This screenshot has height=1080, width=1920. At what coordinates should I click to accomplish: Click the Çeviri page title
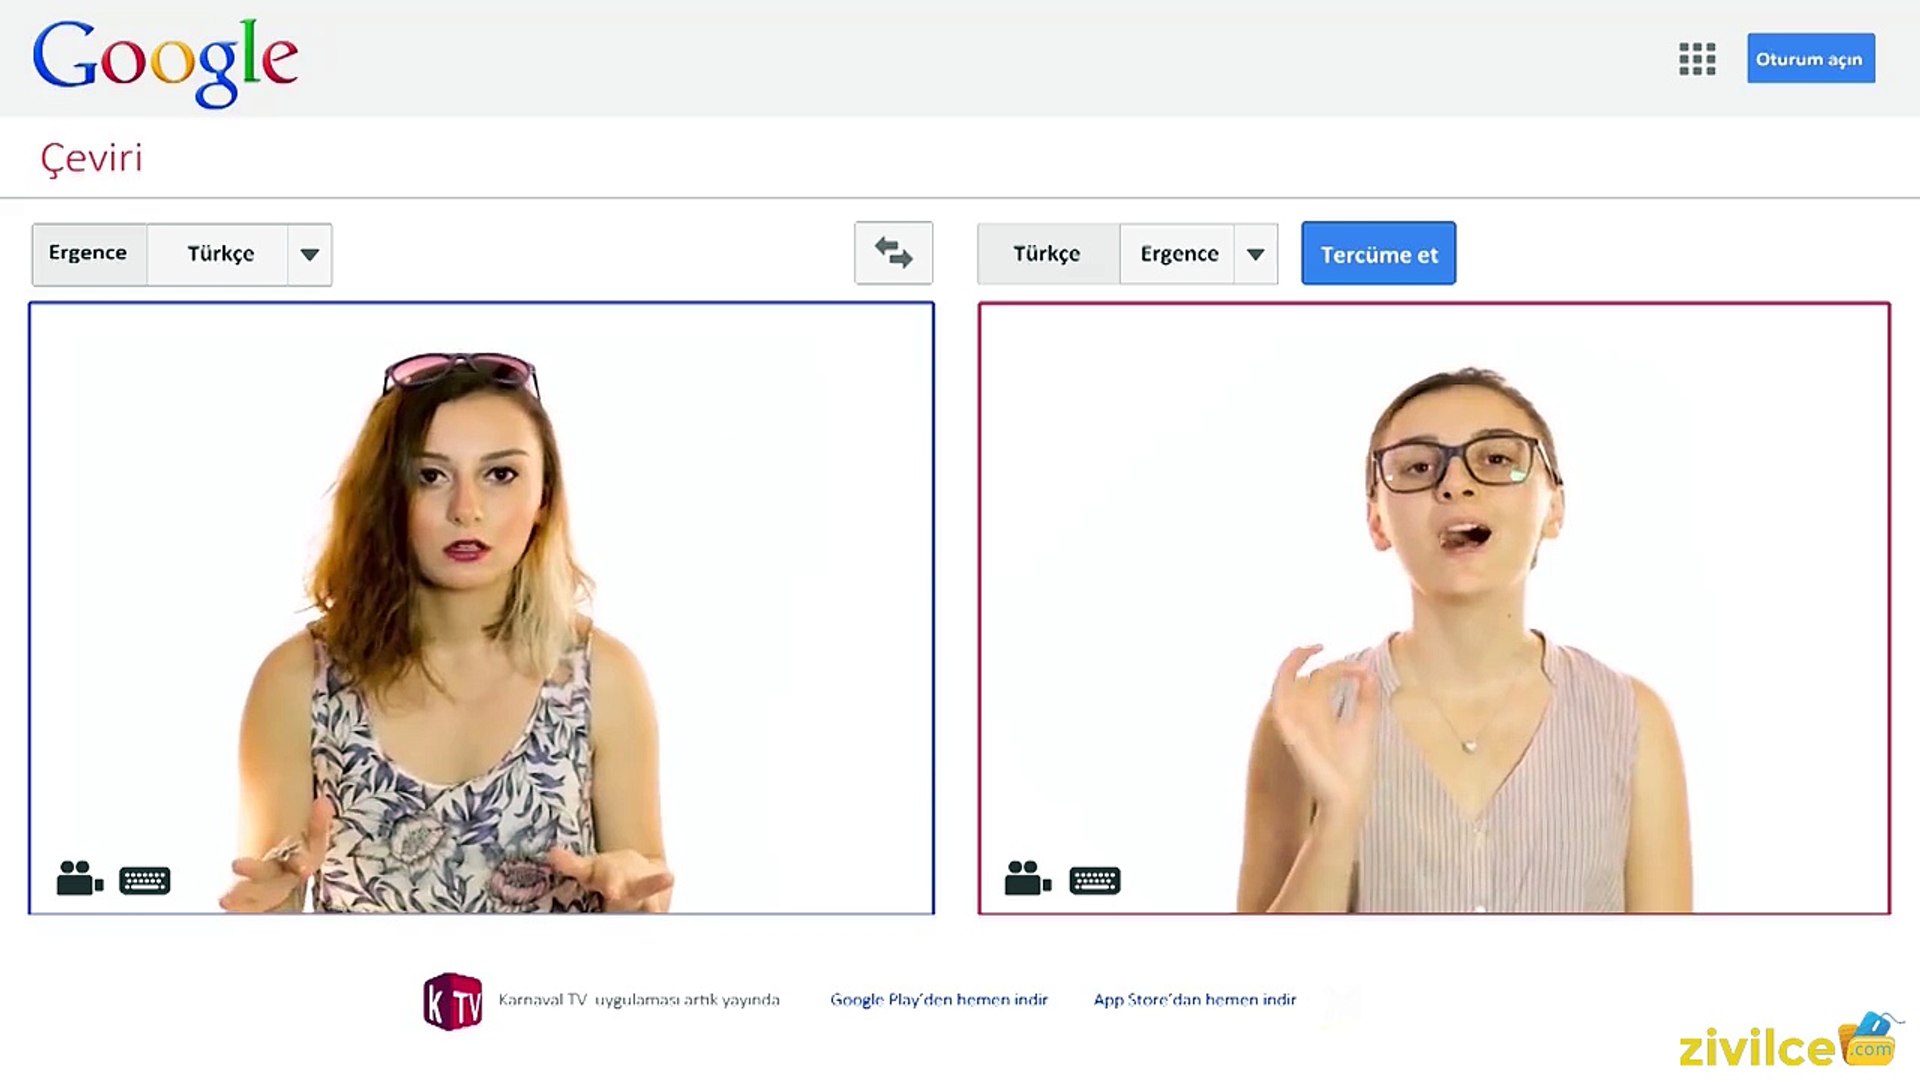click(x=92, y=158)
